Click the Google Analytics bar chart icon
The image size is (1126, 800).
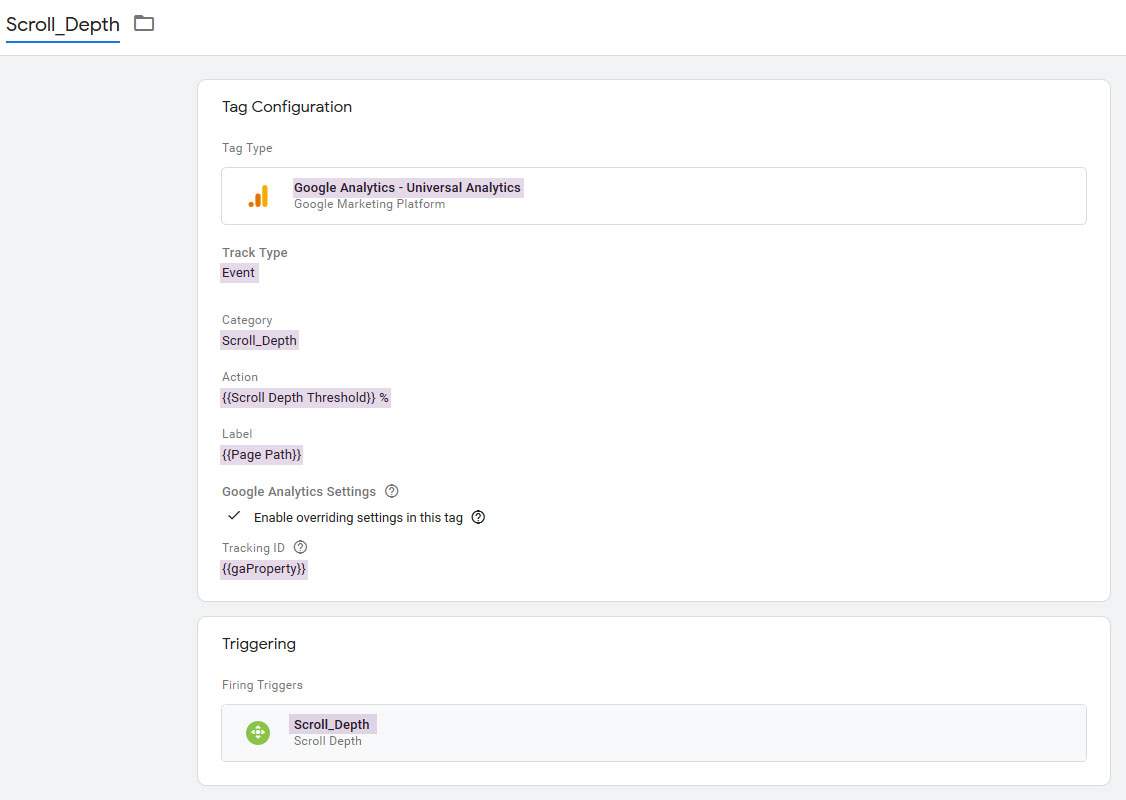[259, 196]
